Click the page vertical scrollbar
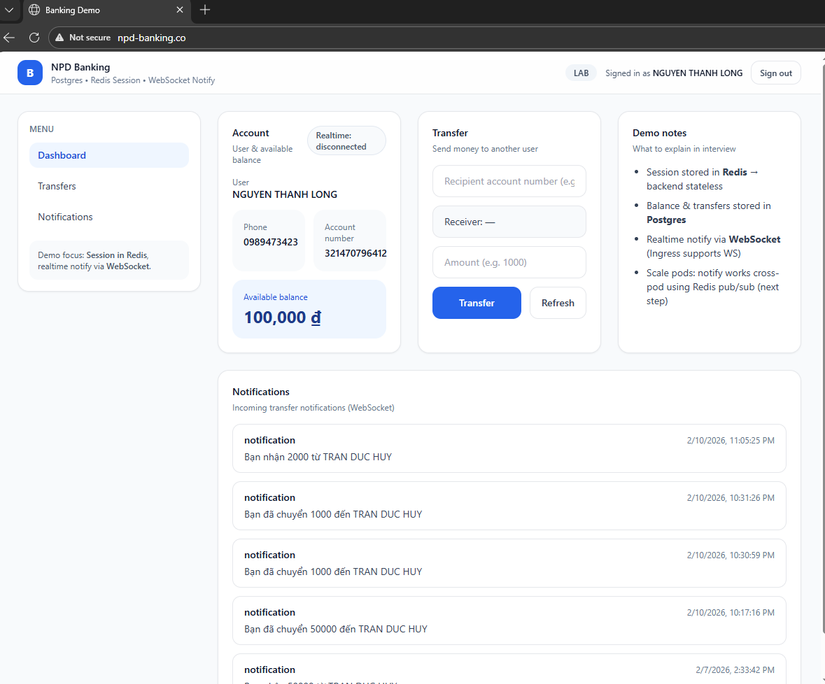 [x=822, y=347]
